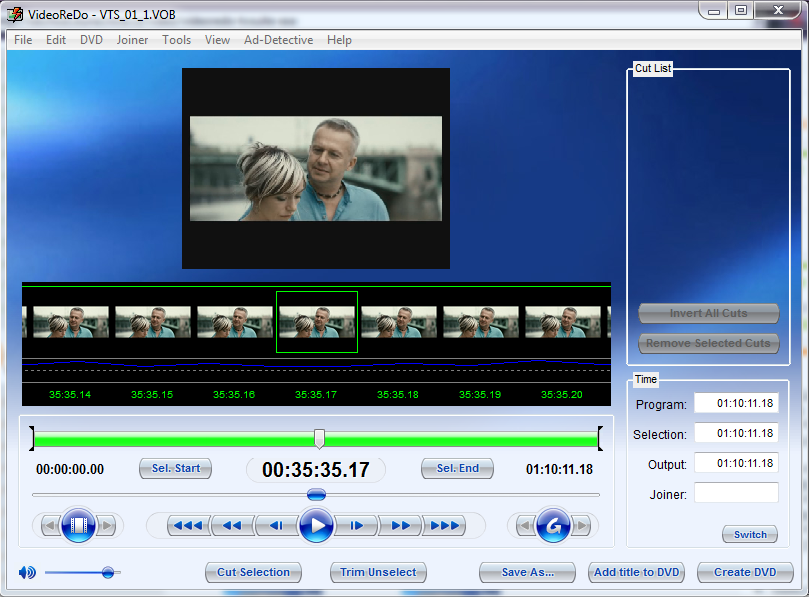Open the Ad-Detective menu
The image size is (809, 597).
[278, 40]
